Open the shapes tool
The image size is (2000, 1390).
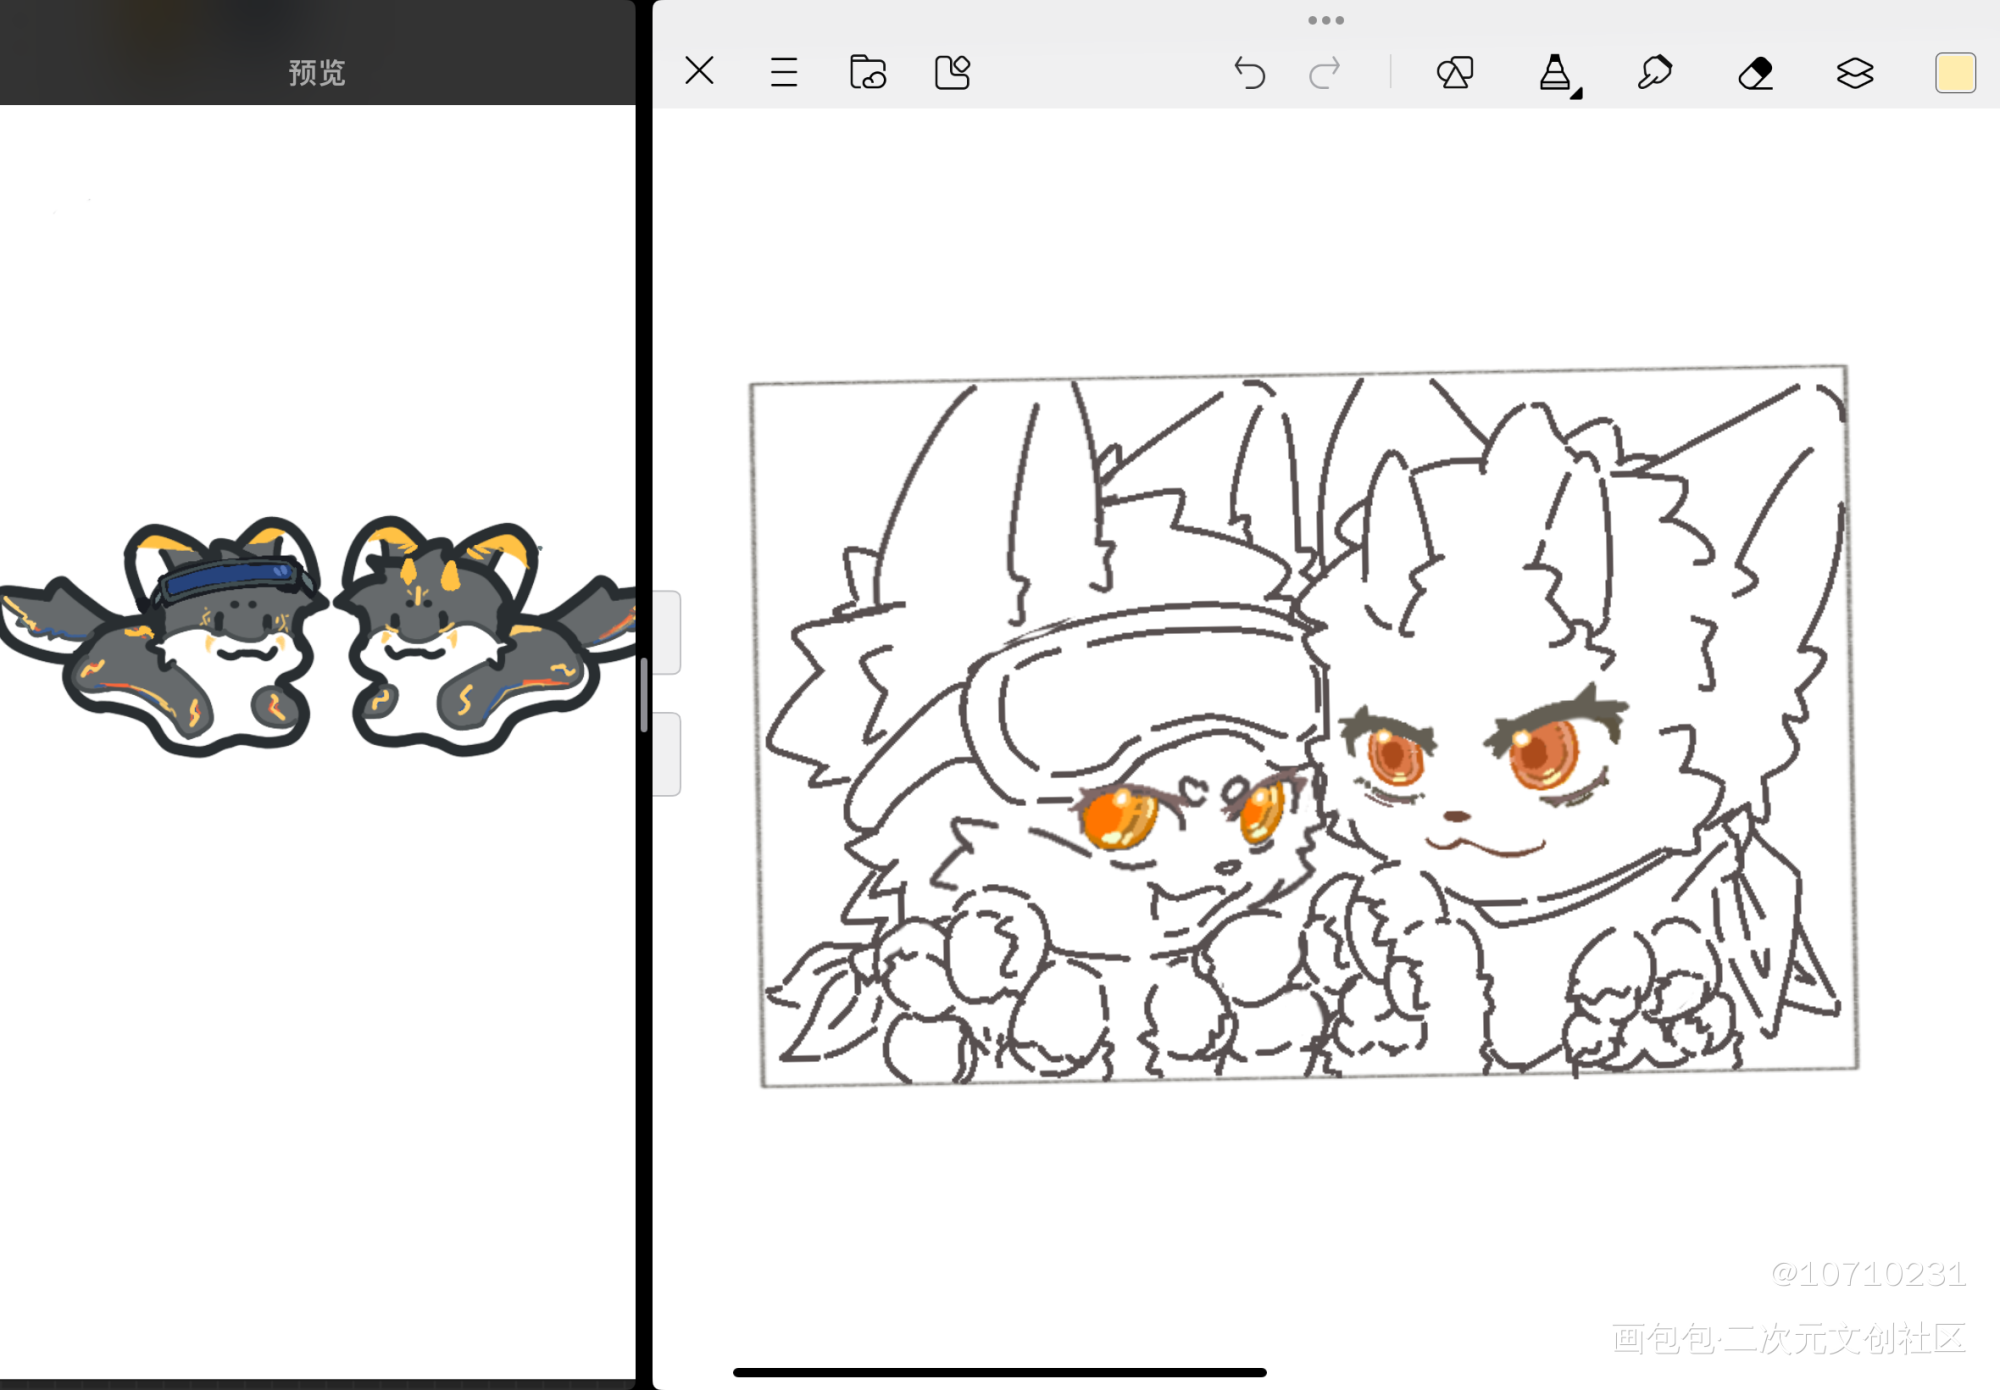tap(1455, 72)
